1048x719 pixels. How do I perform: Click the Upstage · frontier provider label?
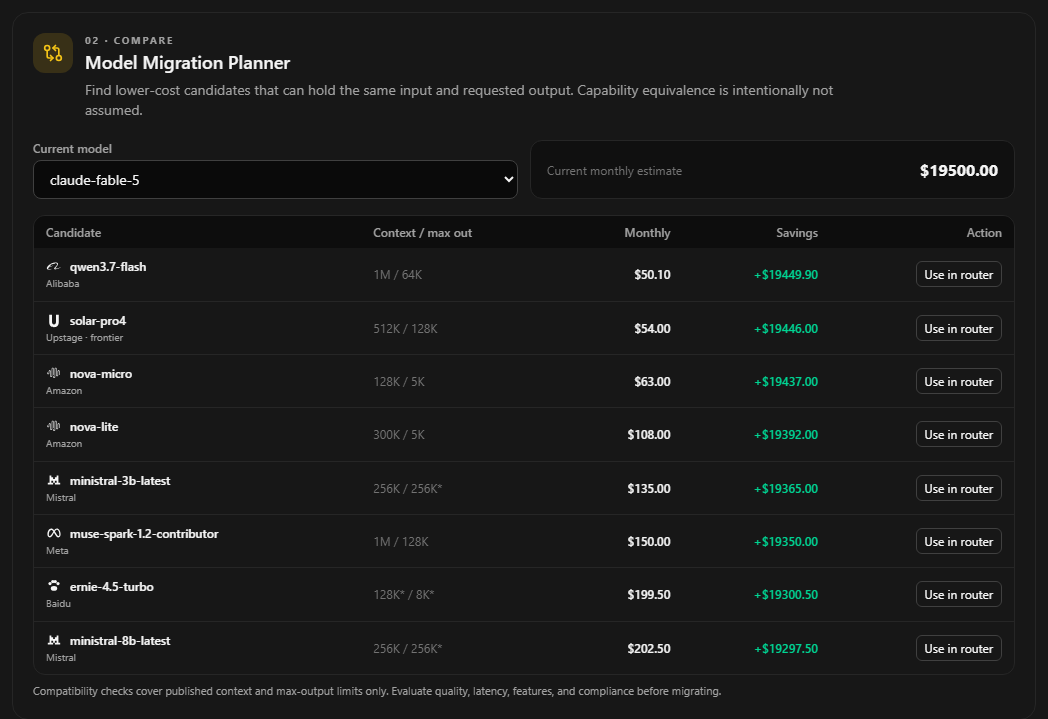(84, 337)
